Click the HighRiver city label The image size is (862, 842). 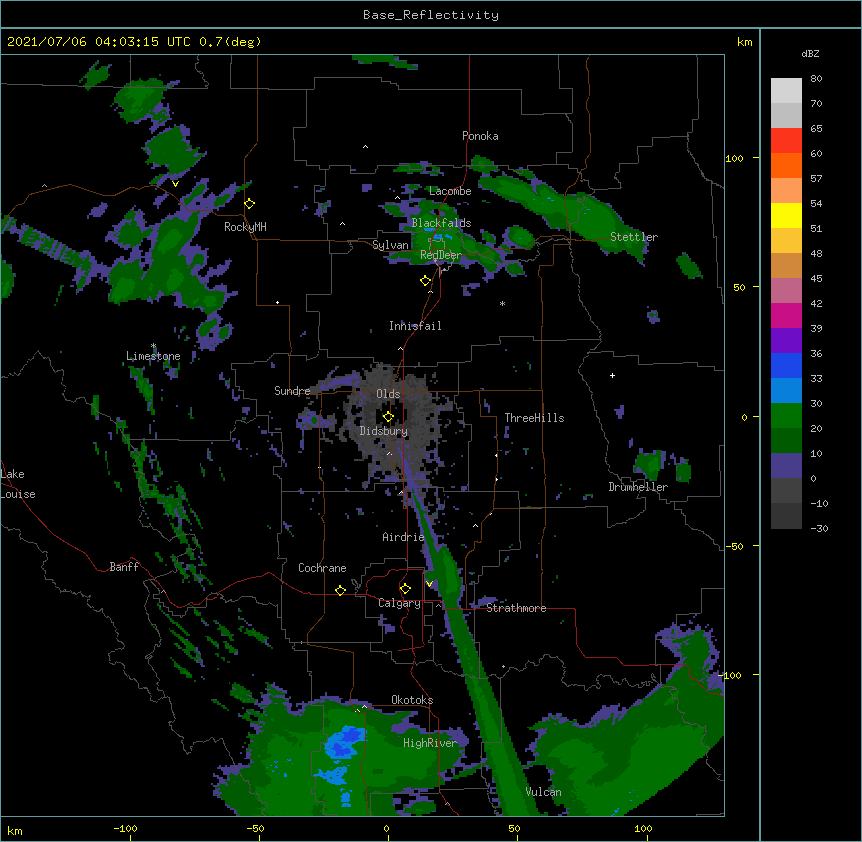430,743
